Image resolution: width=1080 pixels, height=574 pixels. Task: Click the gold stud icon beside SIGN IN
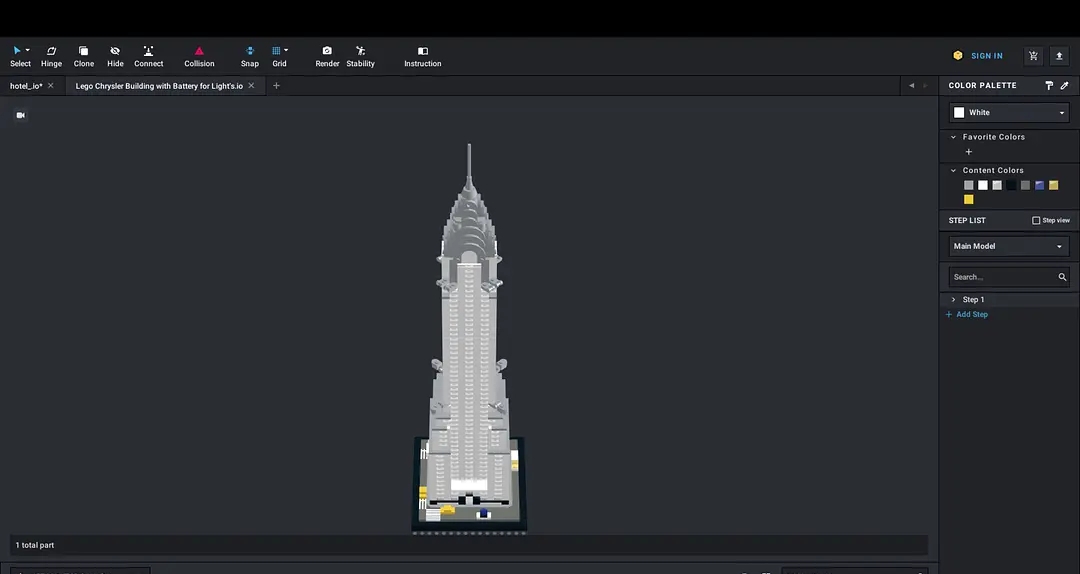(x=957, y=56)
